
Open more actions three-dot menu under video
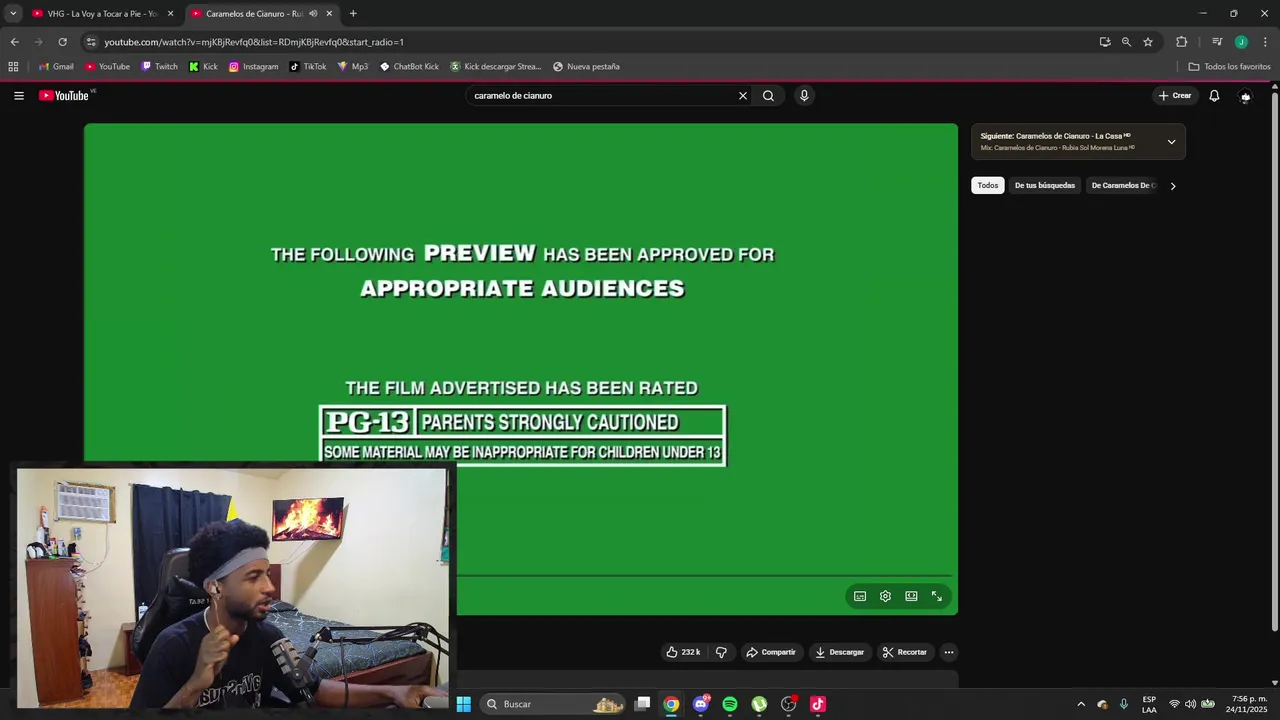pyautogui.click(x=949, y=652)
